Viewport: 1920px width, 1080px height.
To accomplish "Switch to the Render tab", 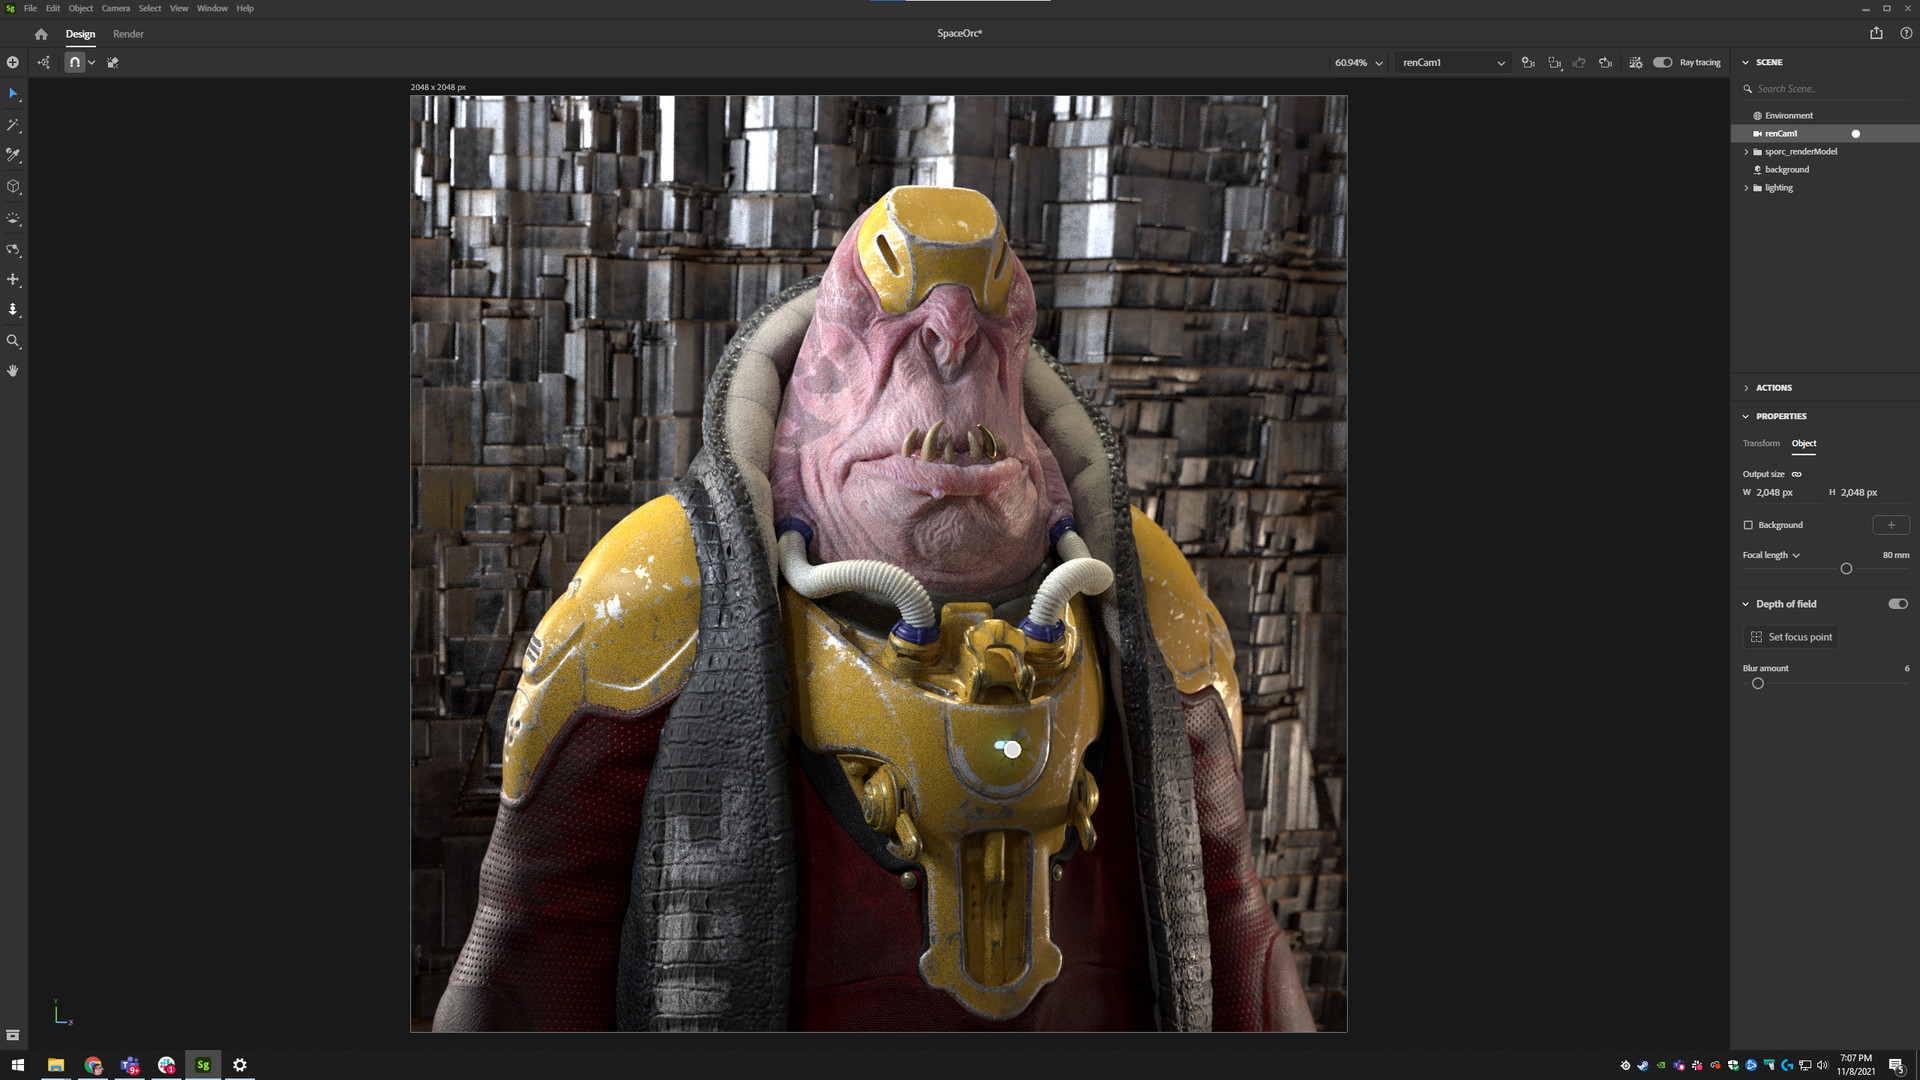I will (x=128, y=34).
